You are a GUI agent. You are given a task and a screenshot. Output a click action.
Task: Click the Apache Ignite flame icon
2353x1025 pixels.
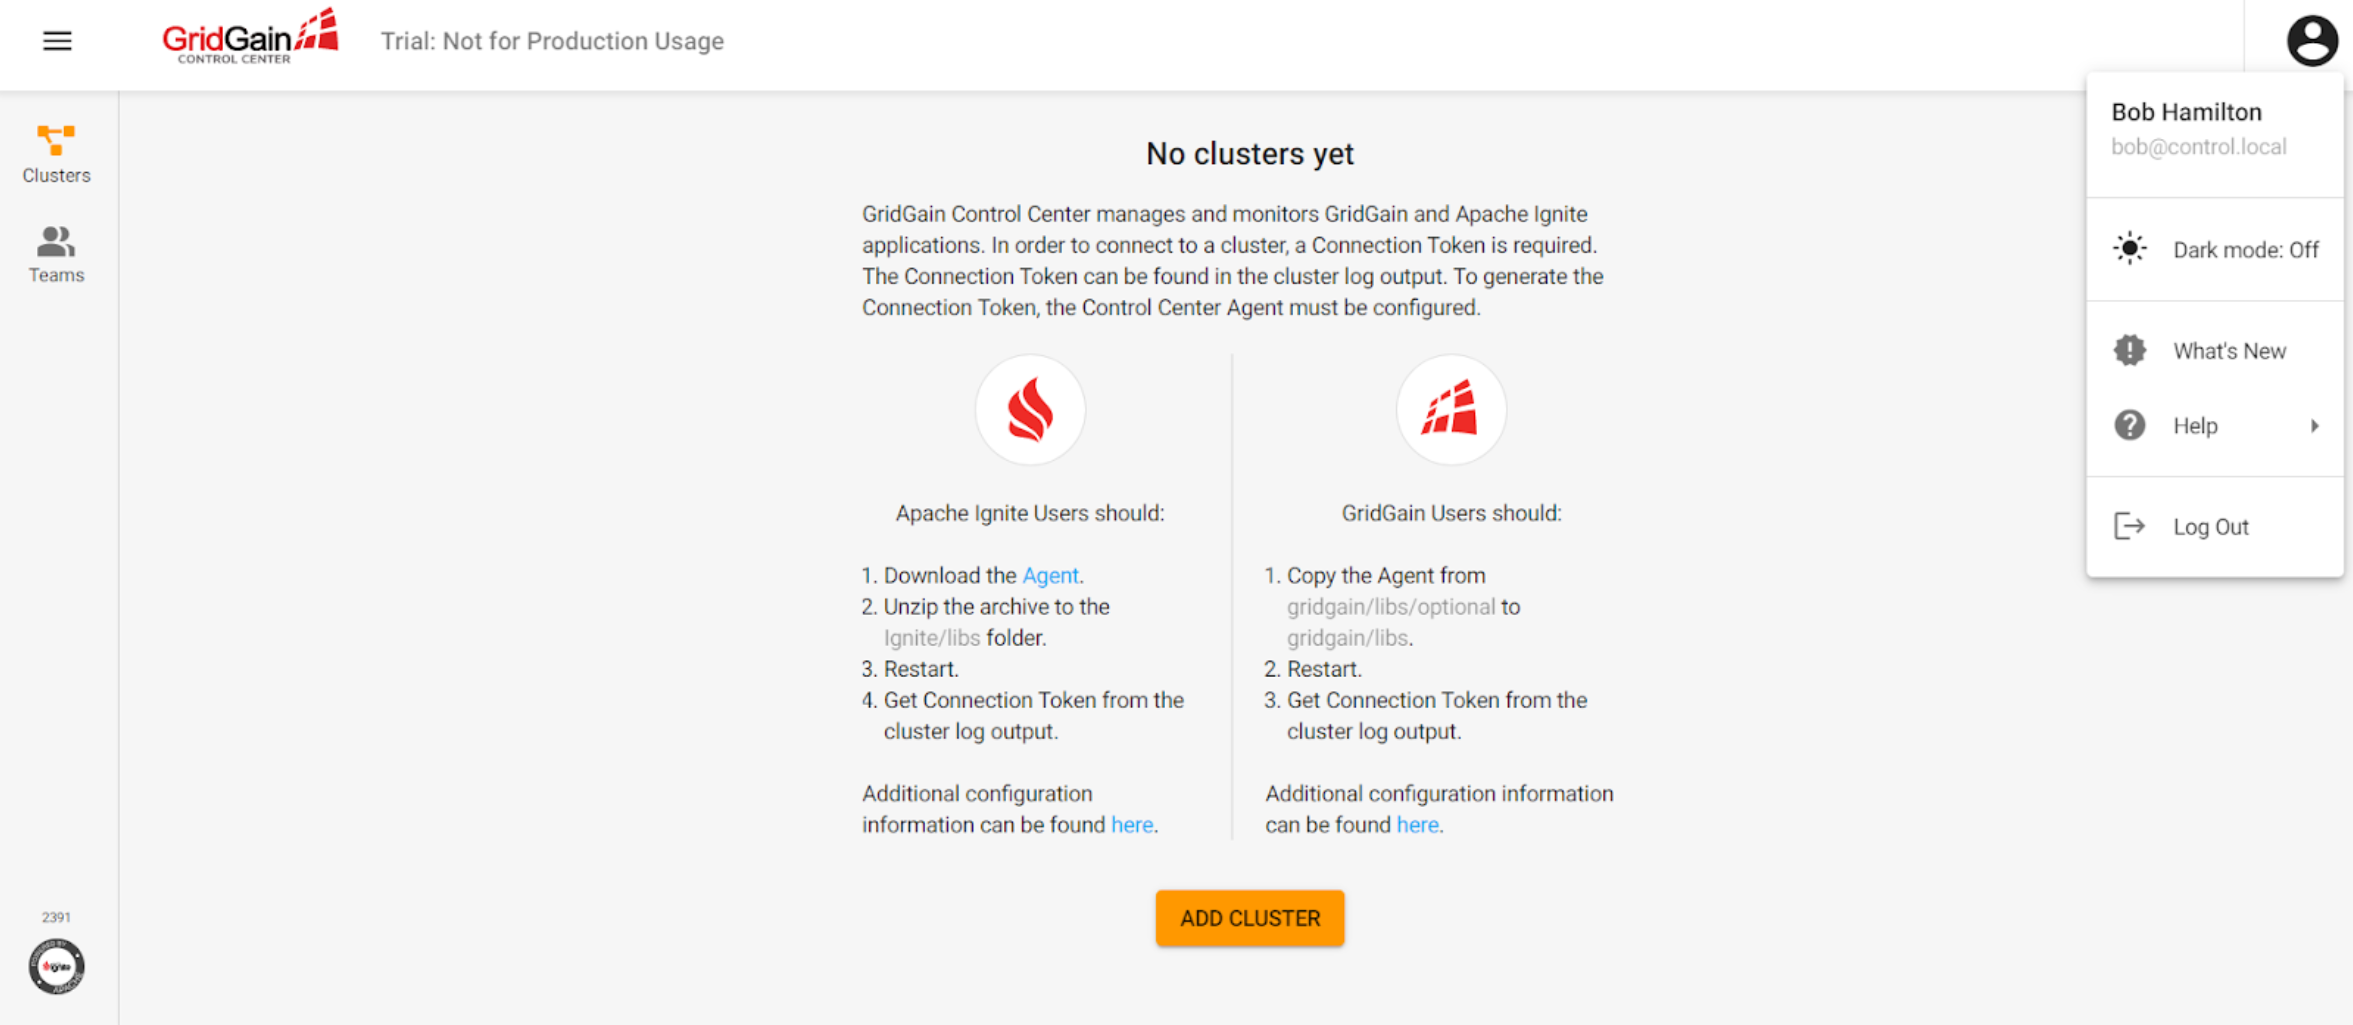pos(1029,410)
